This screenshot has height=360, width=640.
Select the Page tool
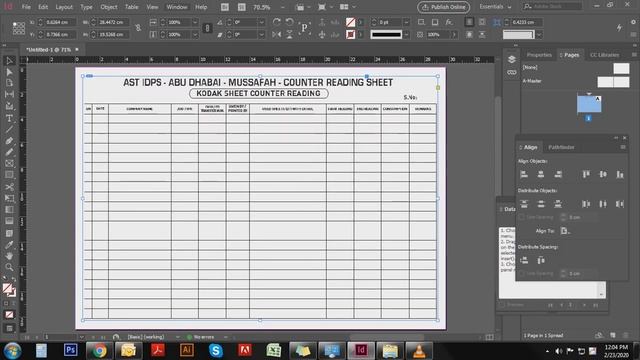pos(9,83)
